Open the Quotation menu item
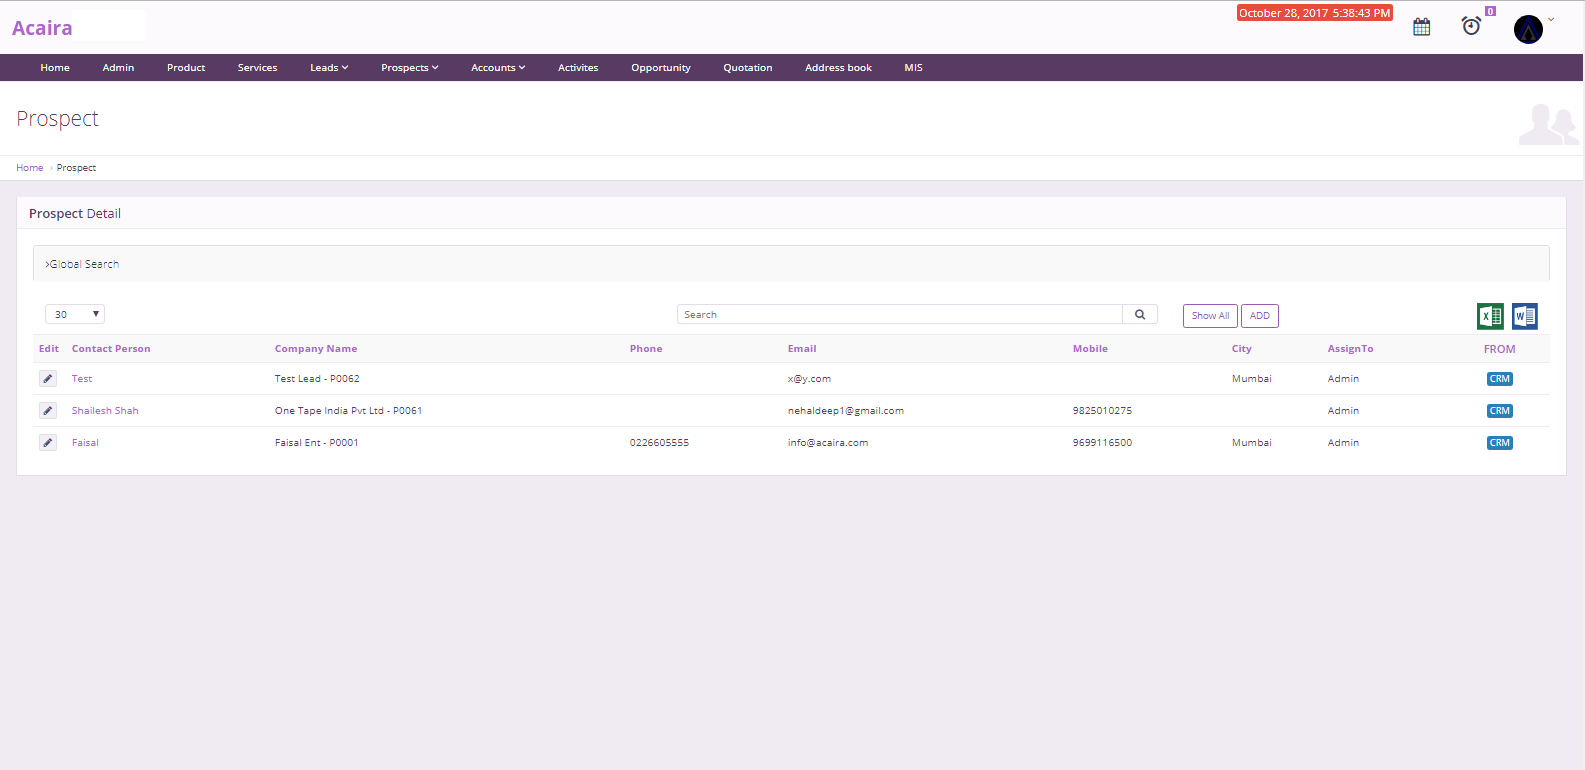Image resolution: width=1585 pixels, height=770 pixels. pos(747,68)
